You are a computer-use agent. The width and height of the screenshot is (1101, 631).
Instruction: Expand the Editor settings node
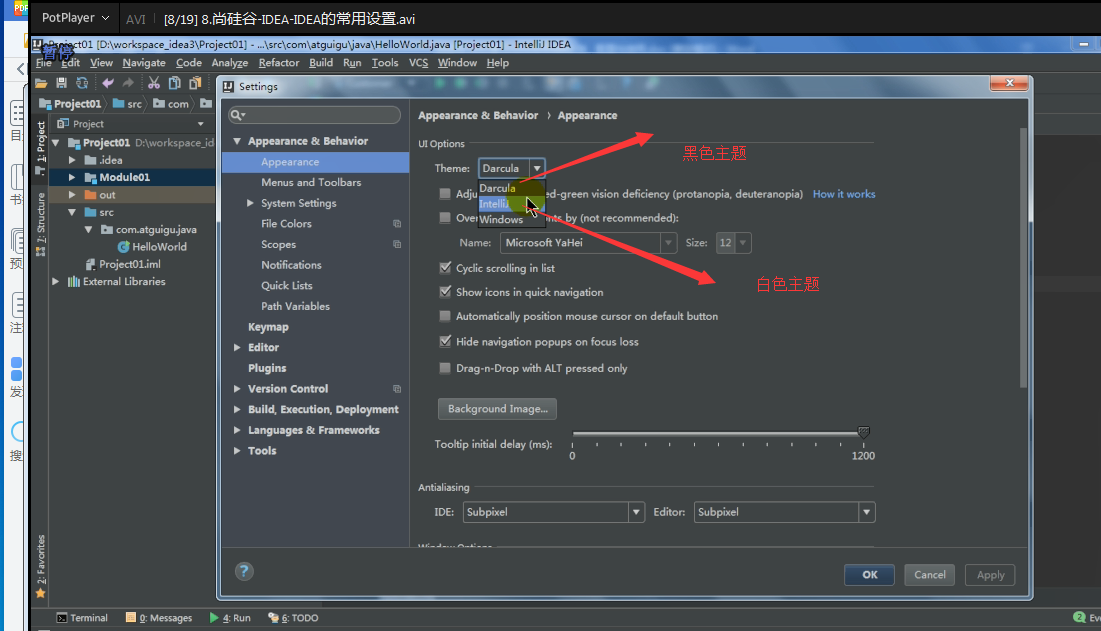pos(237,347)
